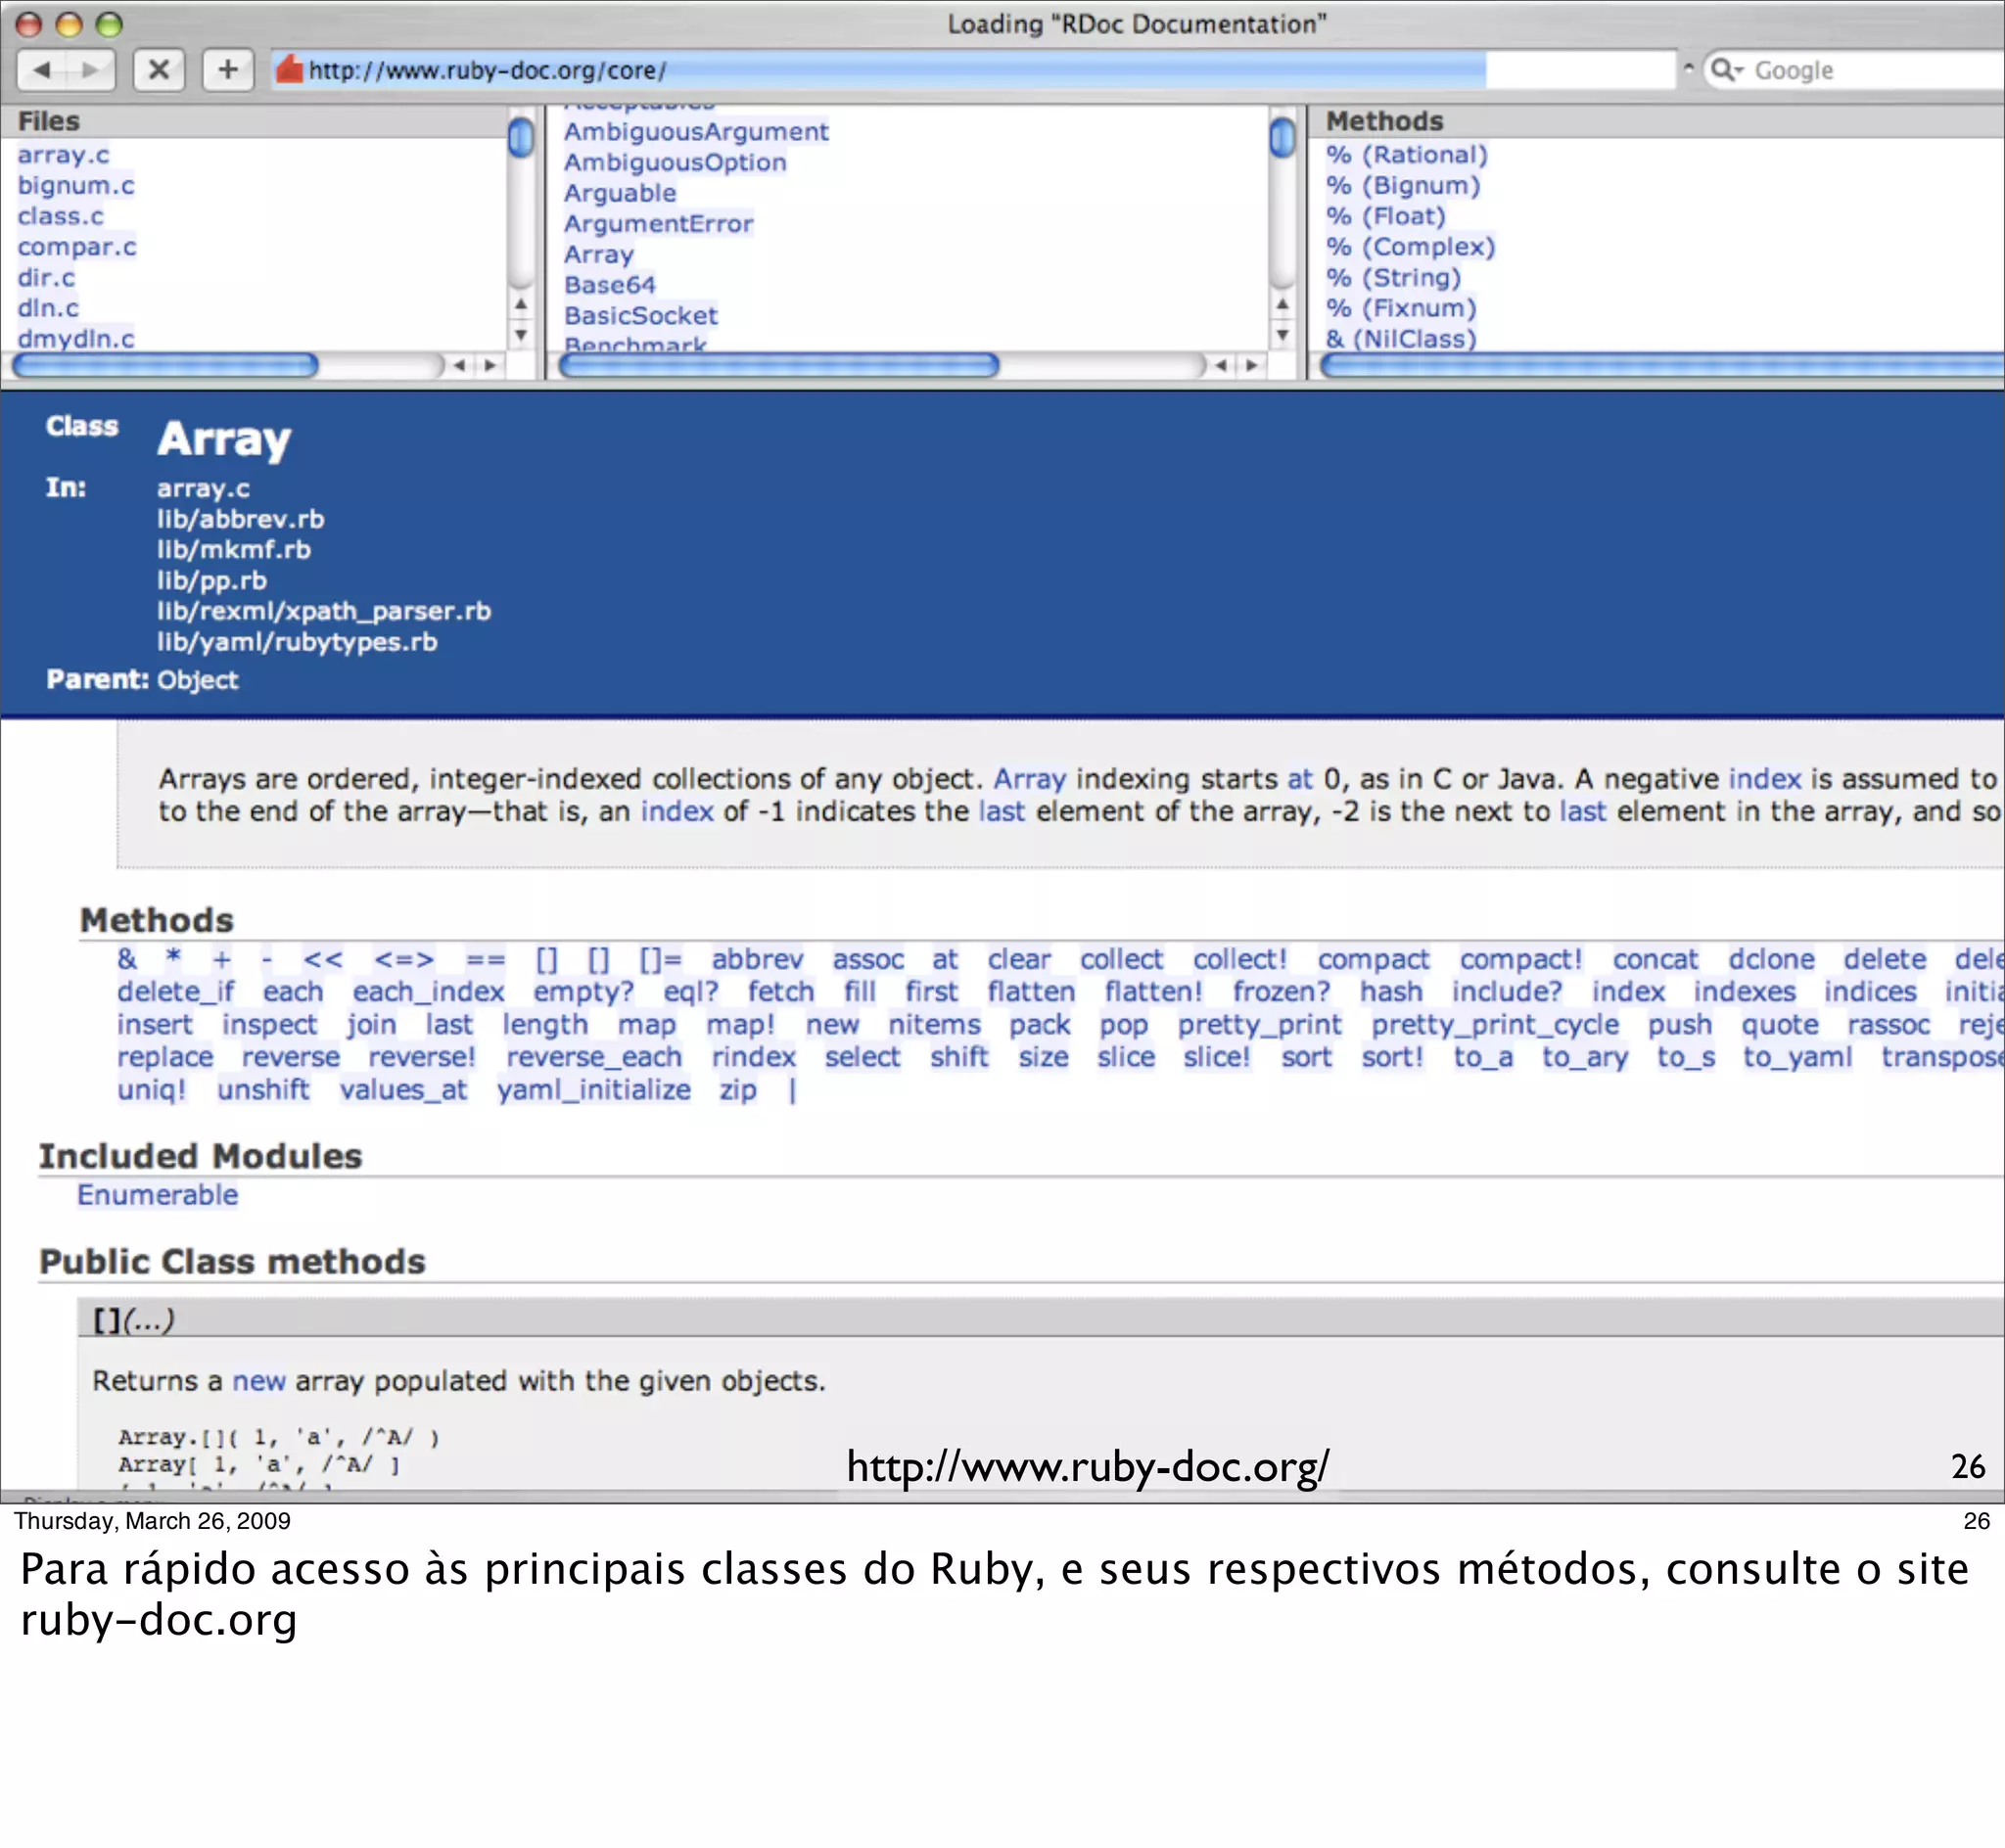Click 'new' link in method description
Image resolution: width=2005 pixels, height=1848 pixels.
259,1381
